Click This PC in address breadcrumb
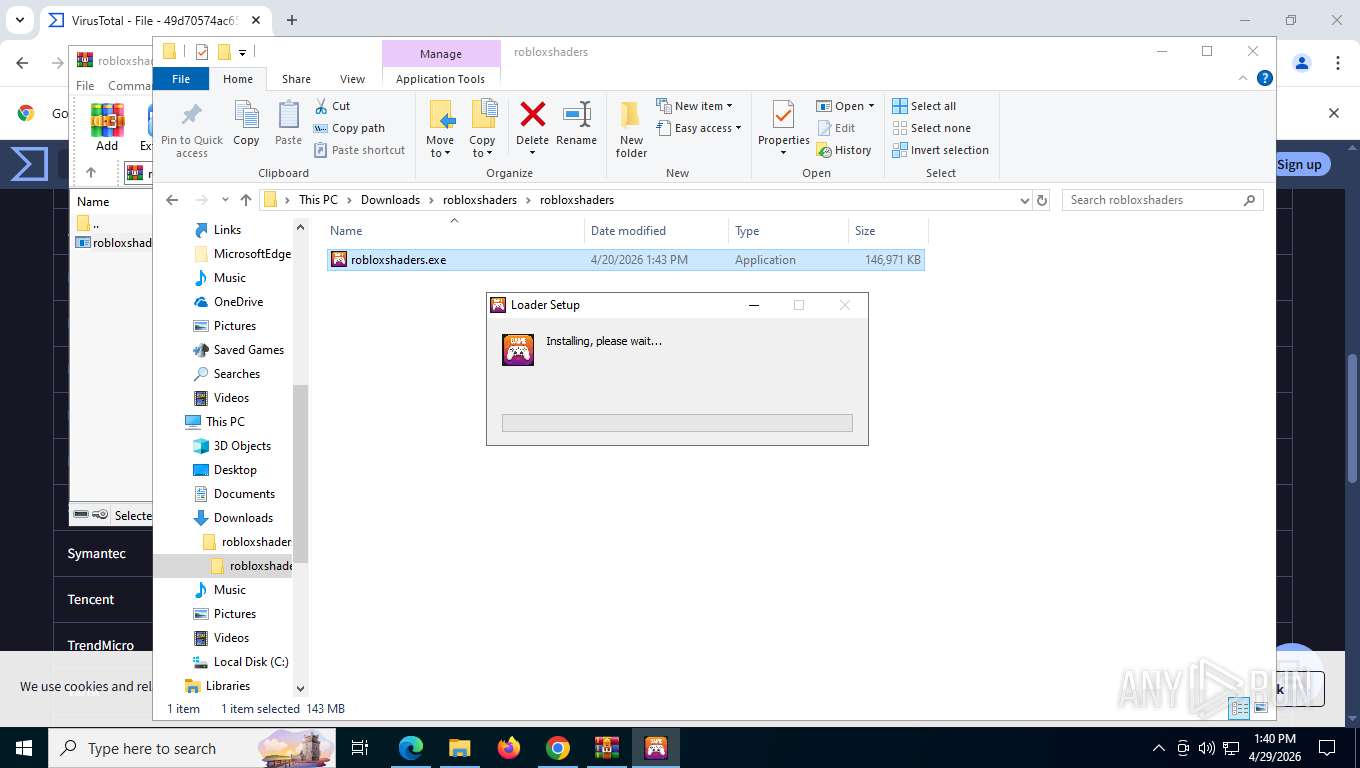Viewport: 1360px width, 768px height. coord(318,200)
